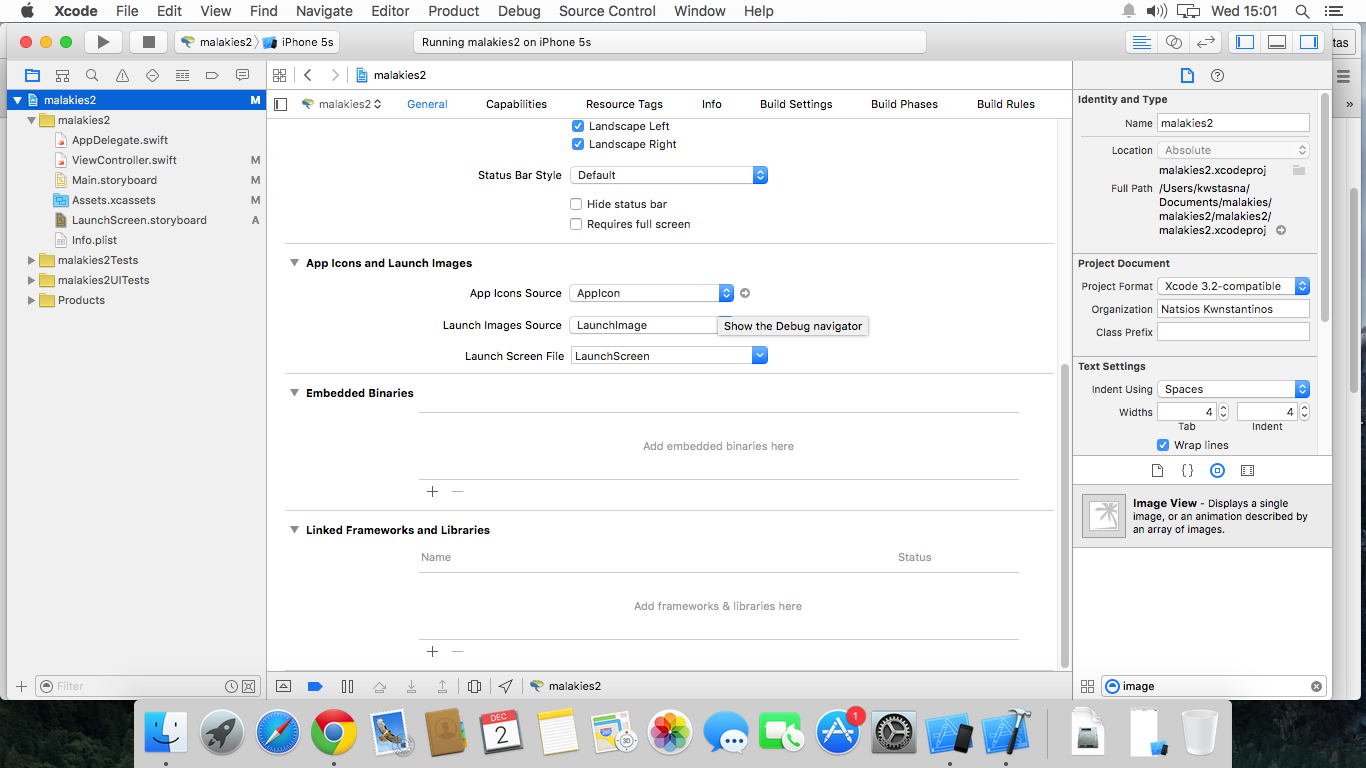Screen dimensions: 1366x768
Task: Open the Object library
Action: (1217, 470)
